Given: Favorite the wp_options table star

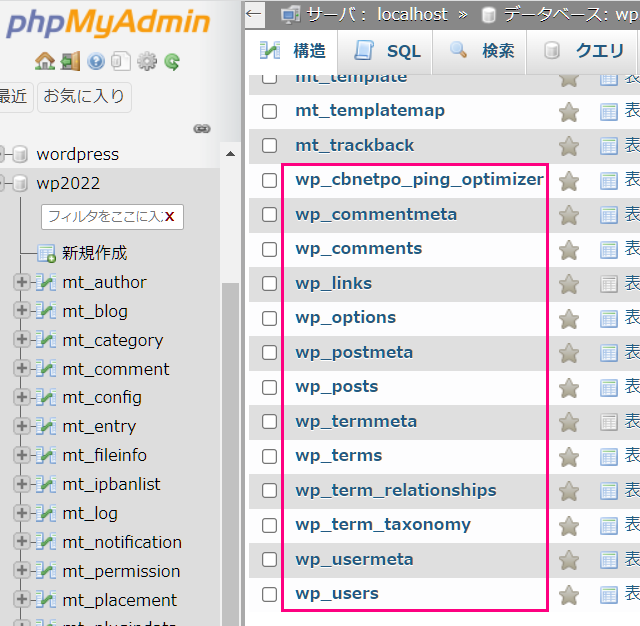Looking at the screenshot, I should [x=569, y=319].
